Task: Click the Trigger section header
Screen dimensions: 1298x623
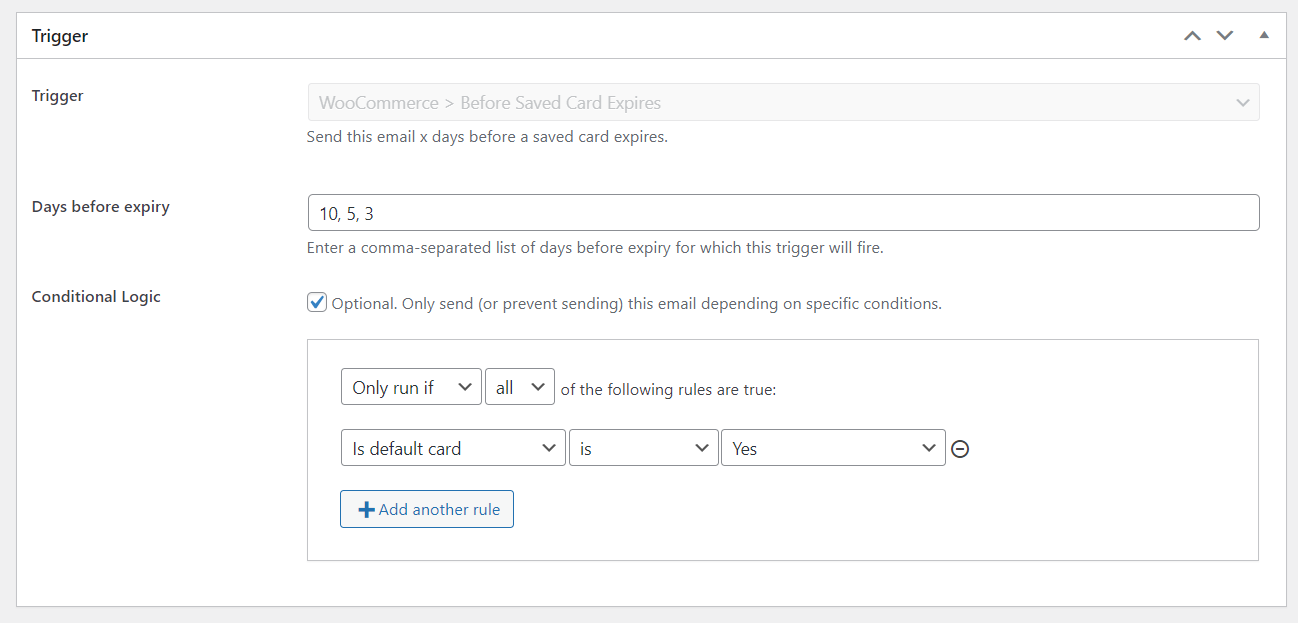Action: [60, 35]
